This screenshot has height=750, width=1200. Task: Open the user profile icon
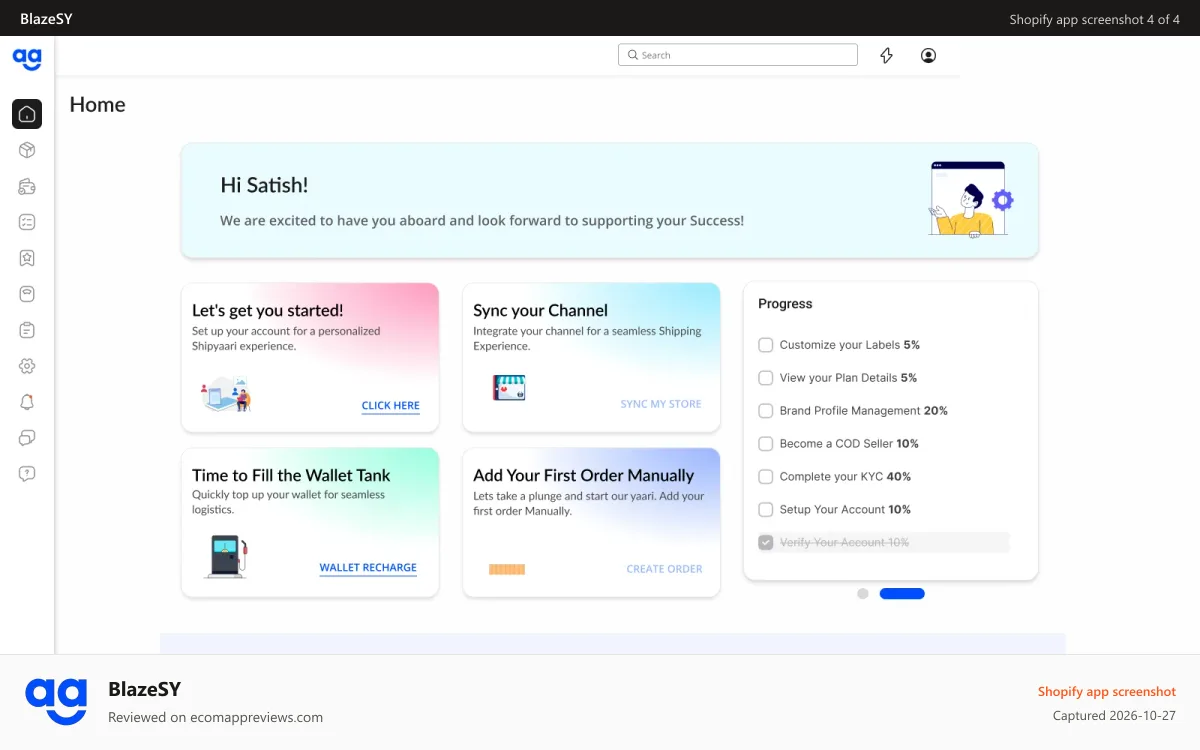pos(928,56)
